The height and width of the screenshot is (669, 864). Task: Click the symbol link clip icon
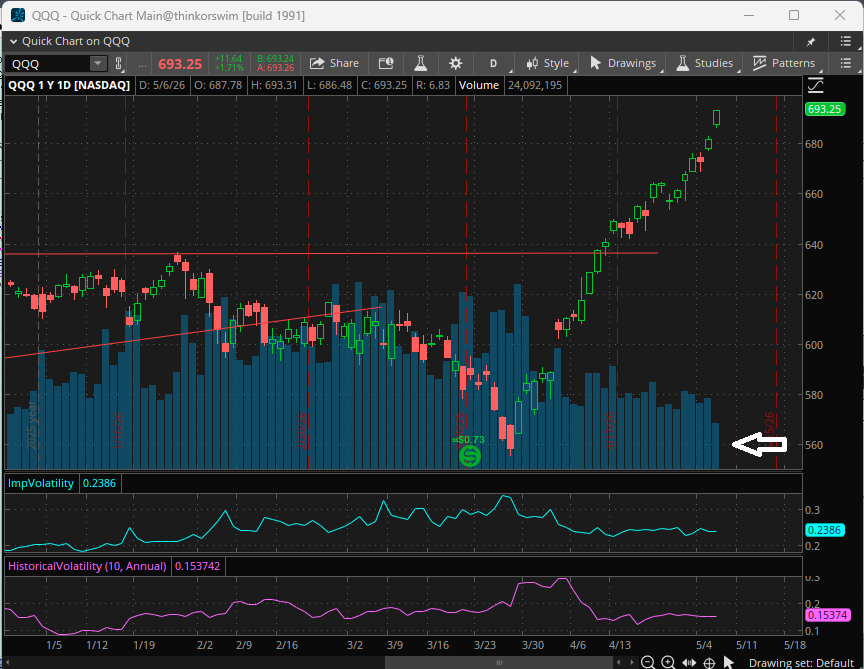[x=118, y=63]
